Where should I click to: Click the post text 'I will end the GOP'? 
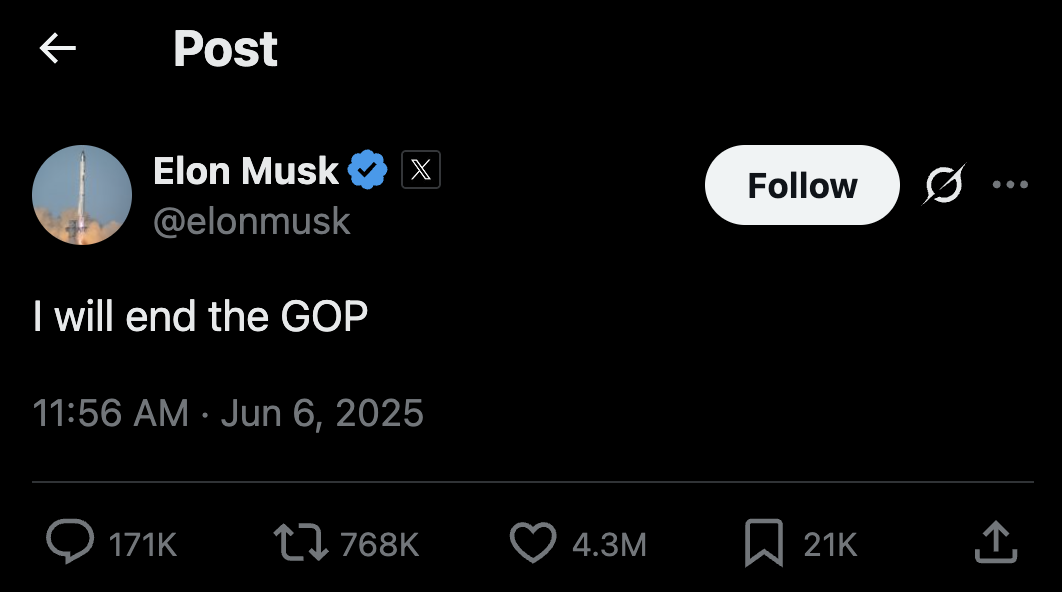(x=200, y=316)
